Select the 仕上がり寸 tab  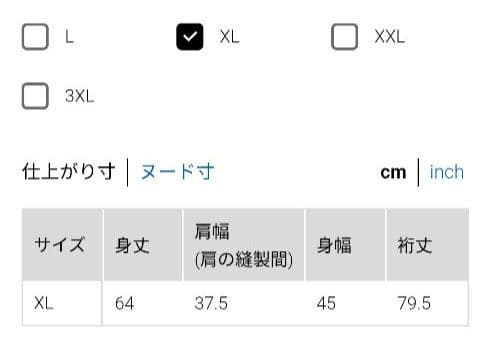coord(69,172)
